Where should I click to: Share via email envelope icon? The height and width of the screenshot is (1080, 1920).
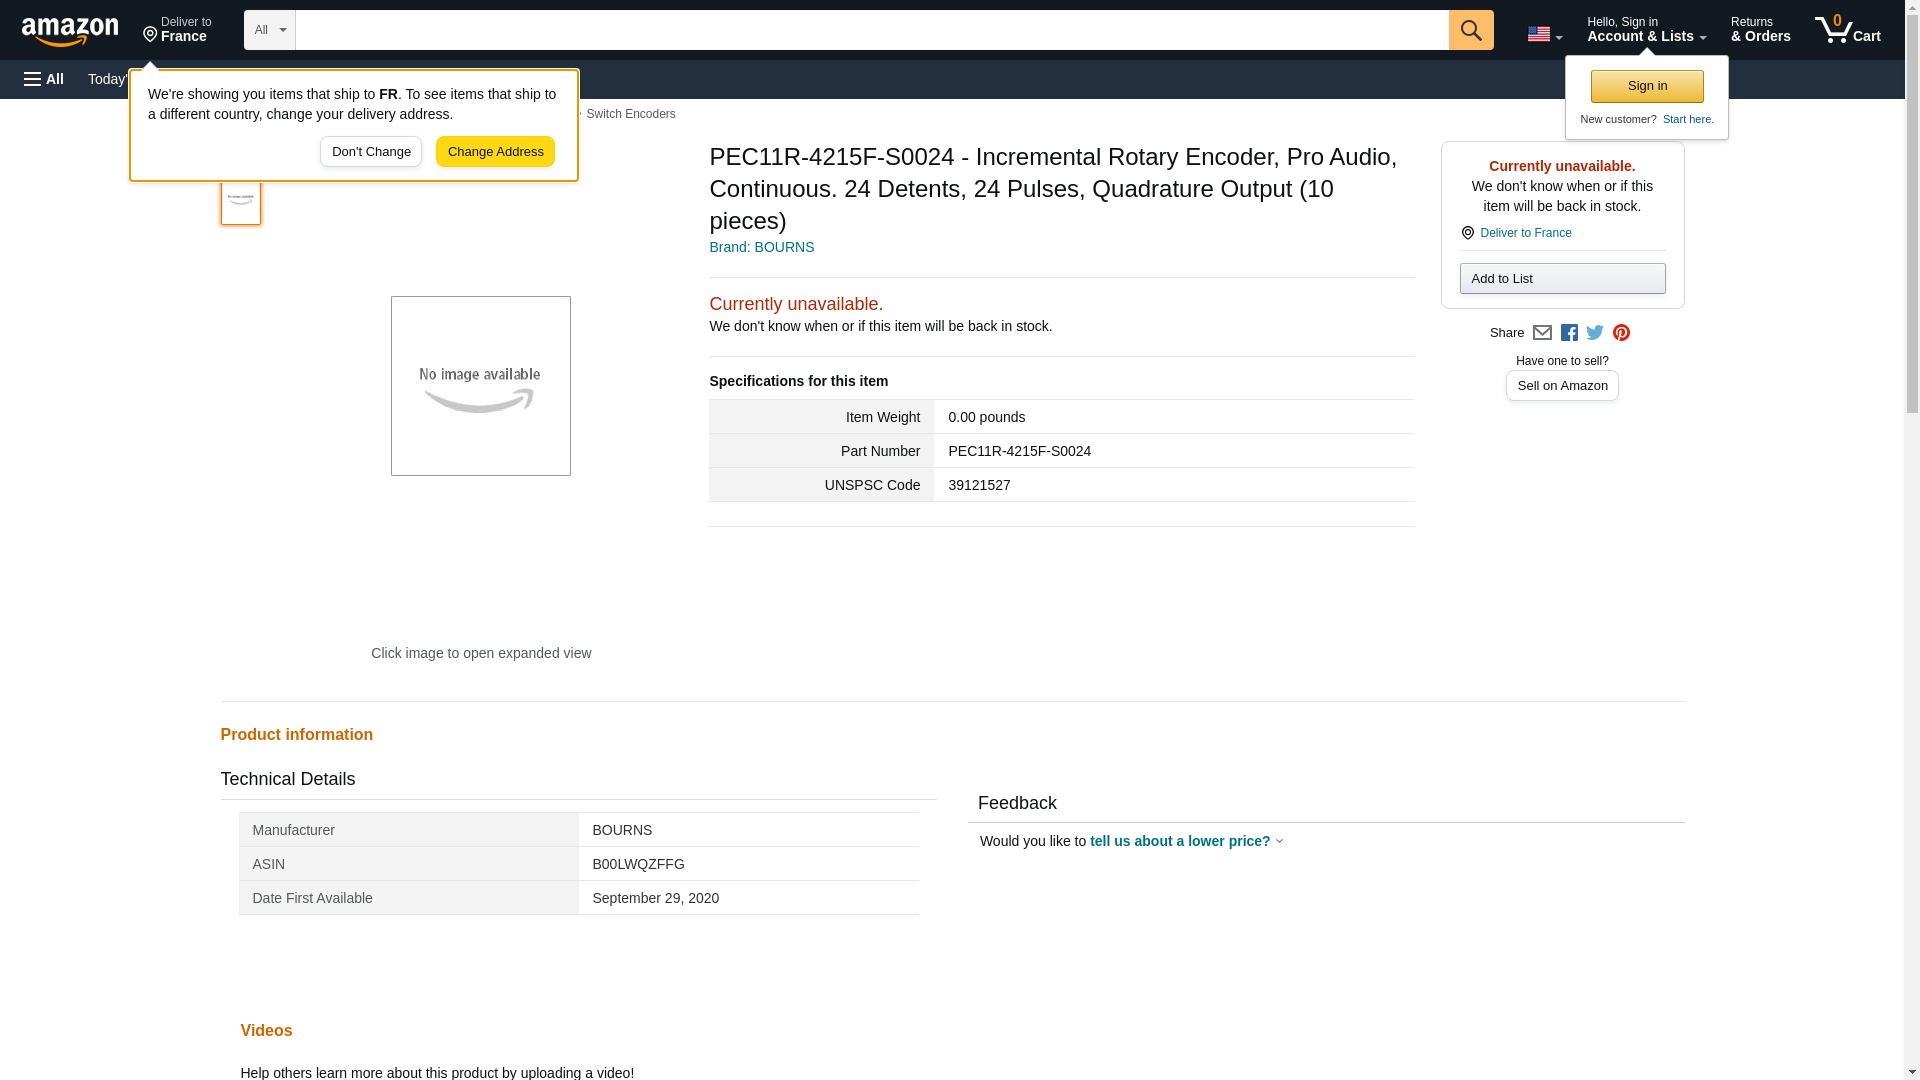[1542, 333]
